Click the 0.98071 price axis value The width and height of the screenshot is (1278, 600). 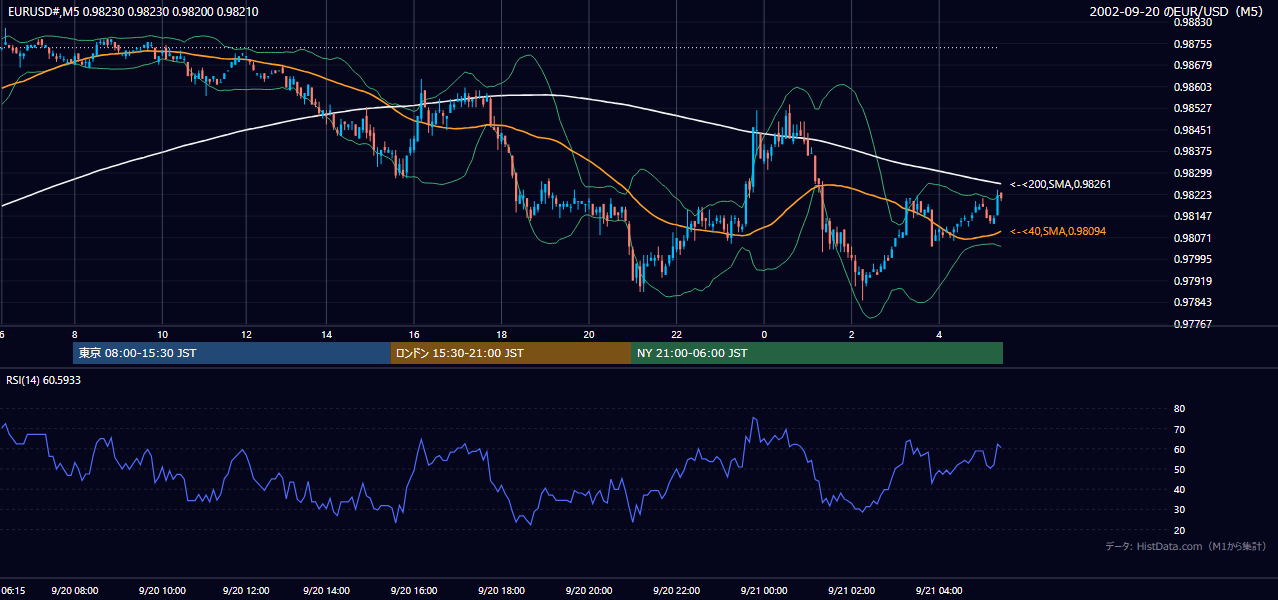pos(1192,238)
